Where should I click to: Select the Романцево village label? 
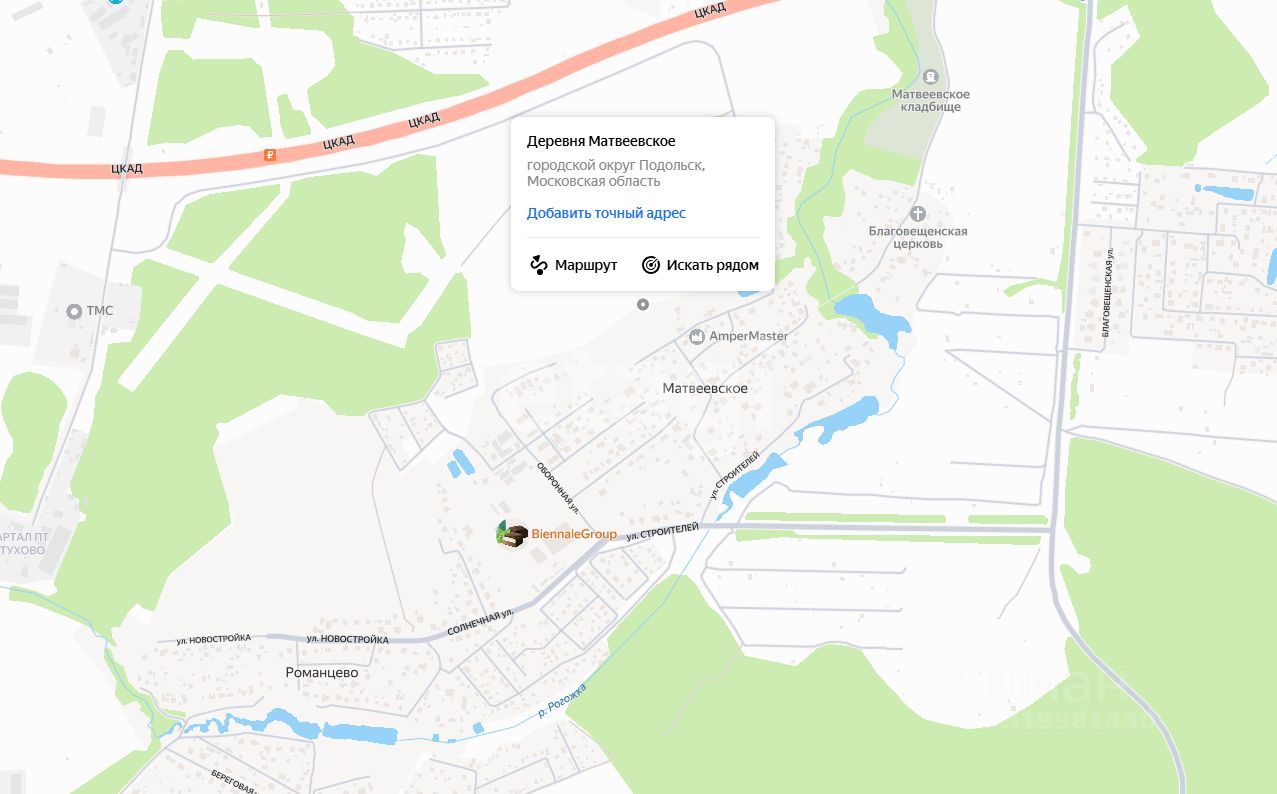coord(322,673)
